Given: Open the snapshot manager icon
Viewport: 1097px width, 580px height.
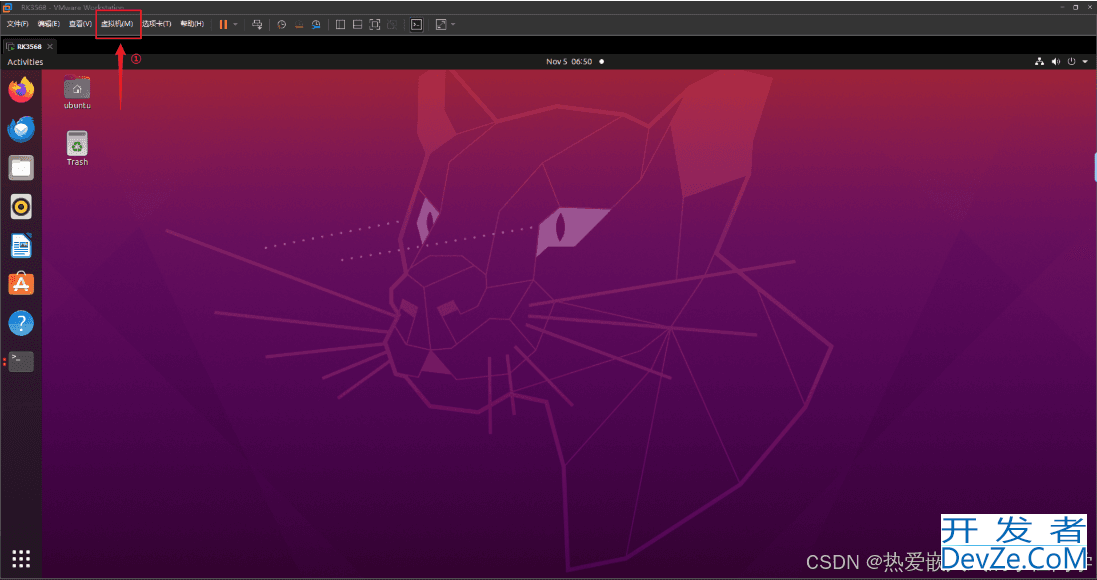Looking at the screenshot, I should 316,24.
